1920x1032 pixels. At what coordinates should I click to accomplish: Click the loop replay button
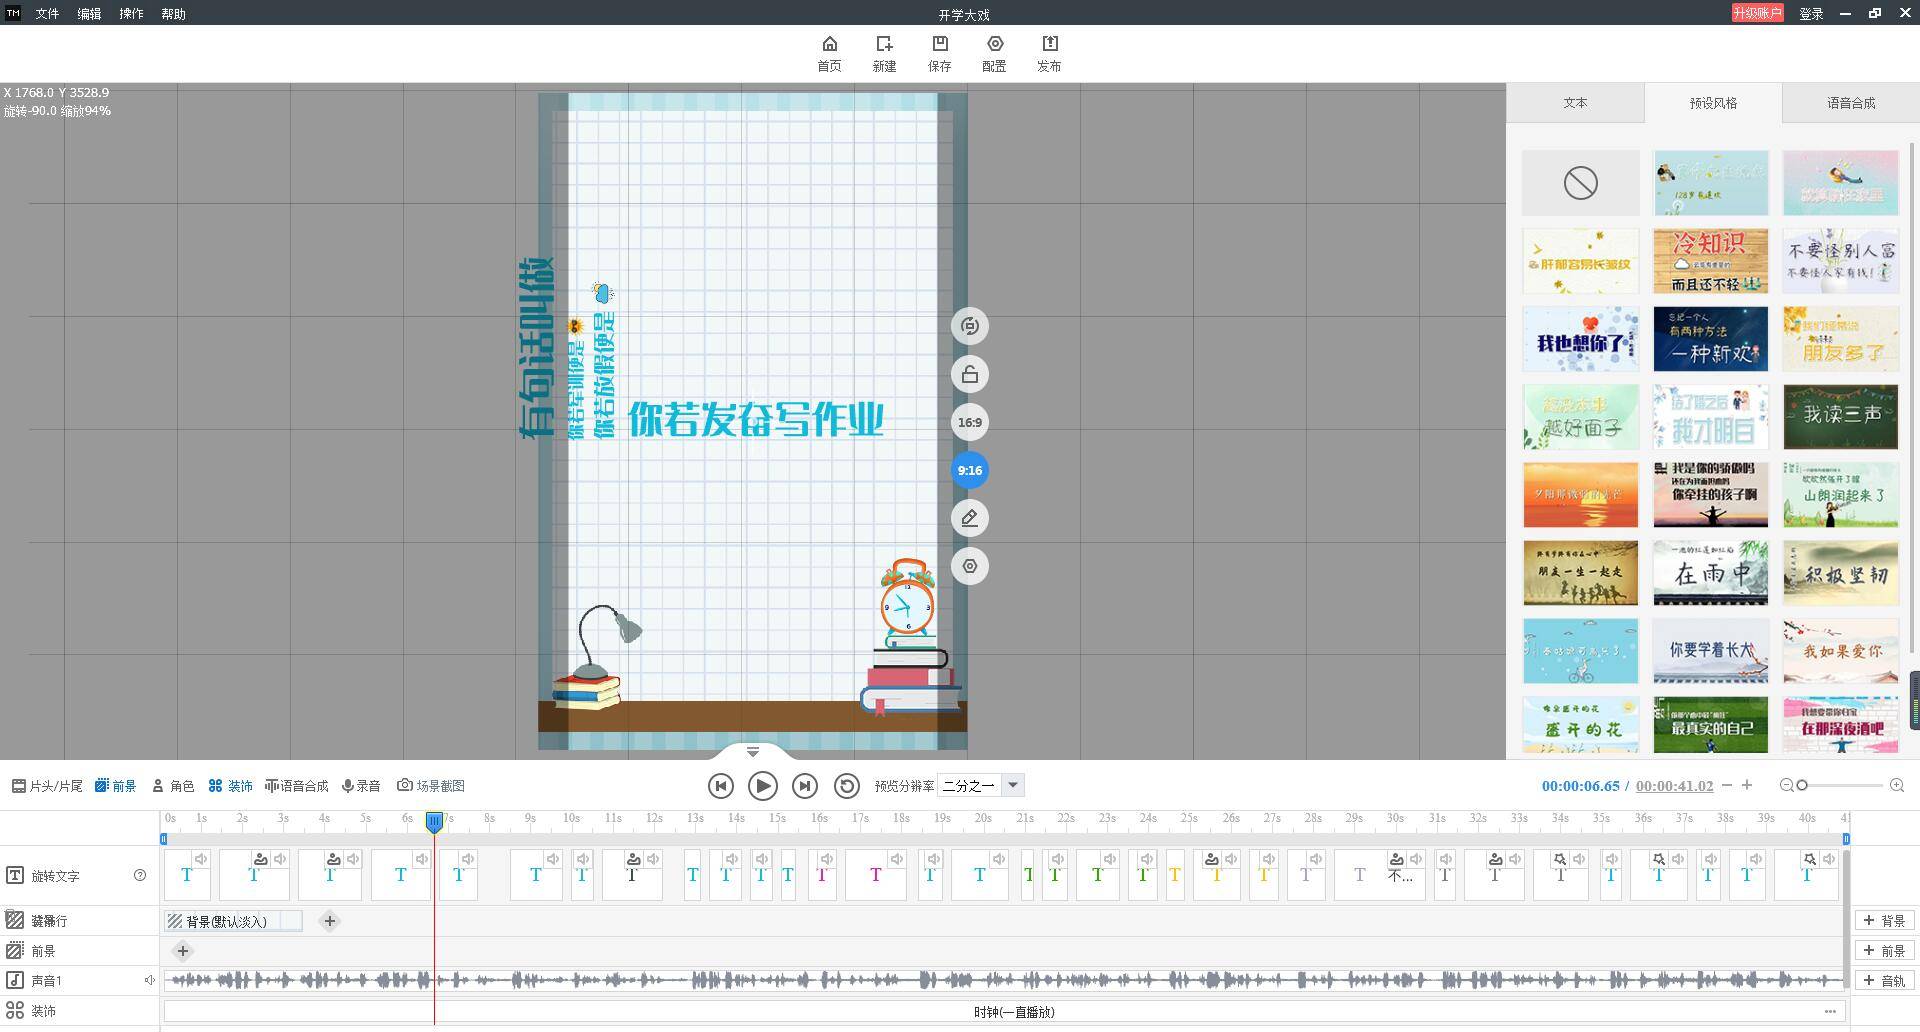[x=846, y=786]
